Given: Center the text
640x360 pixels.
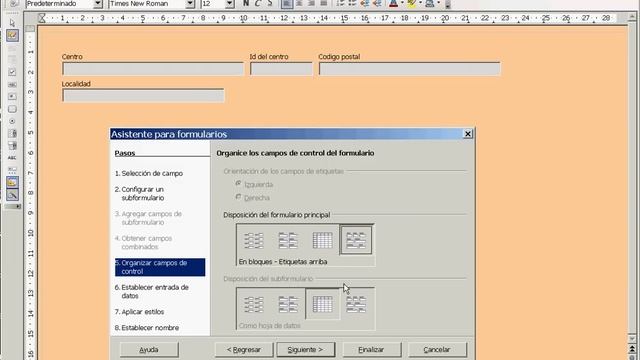Looking at the screenshot, I should 300,3.
